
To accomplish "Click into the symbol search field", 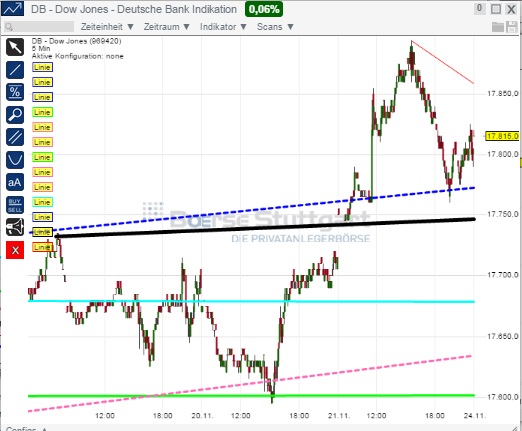I will (x=39, y=27).
